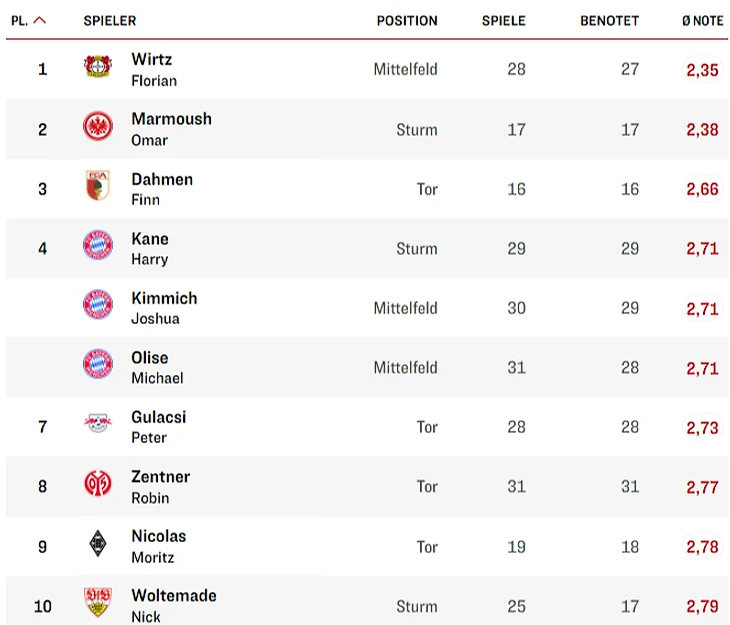Click Mainz 05 crest beside Zentner
The image size is (730, 625).
tap(98, 485)
